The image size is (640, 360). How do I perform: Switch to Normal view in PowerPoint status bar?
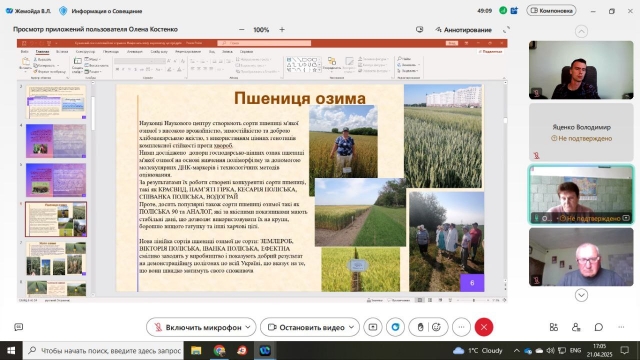coord(419,300)
